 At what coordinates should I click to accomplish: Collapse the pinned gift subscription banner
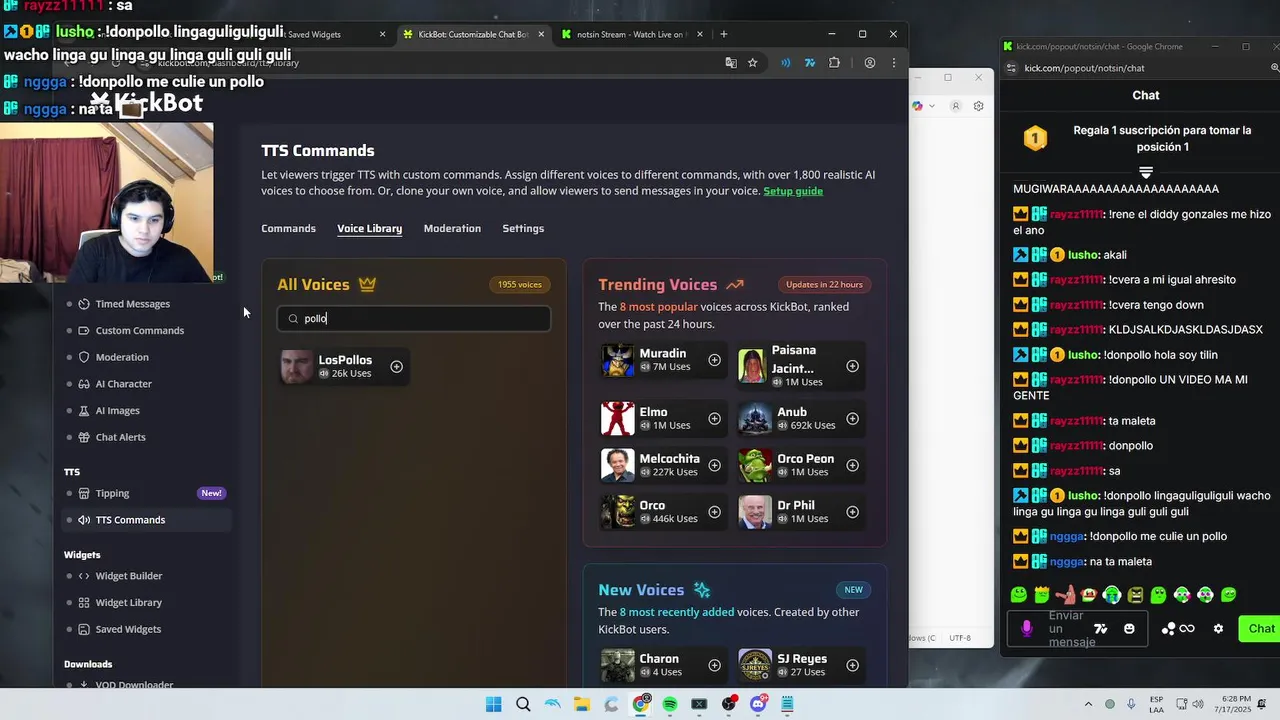[1146, 173]
